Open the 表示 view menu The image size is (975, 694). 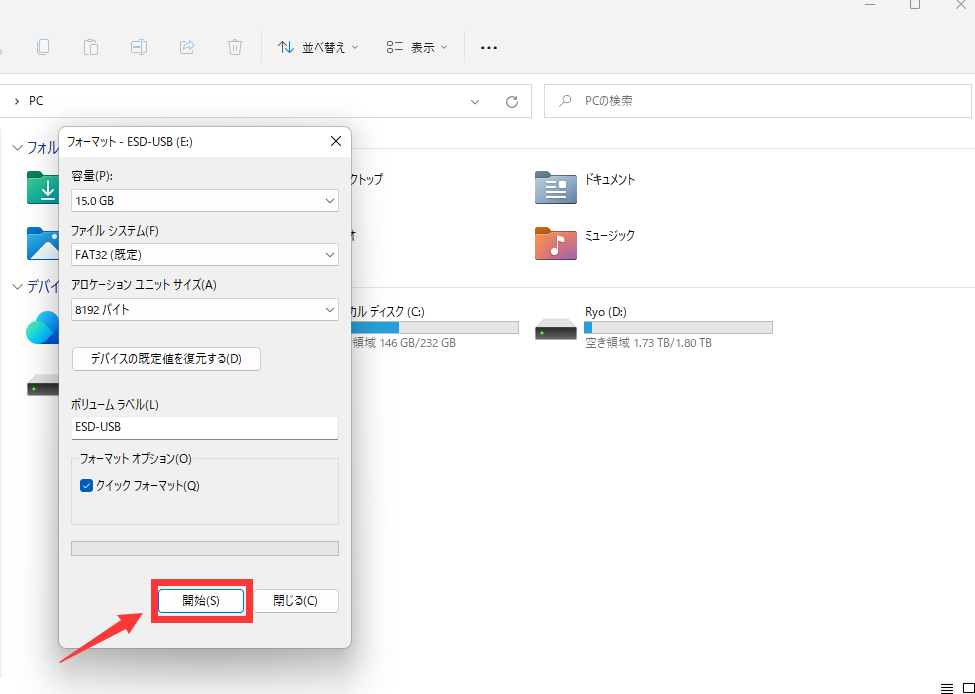tap(417, 47)
